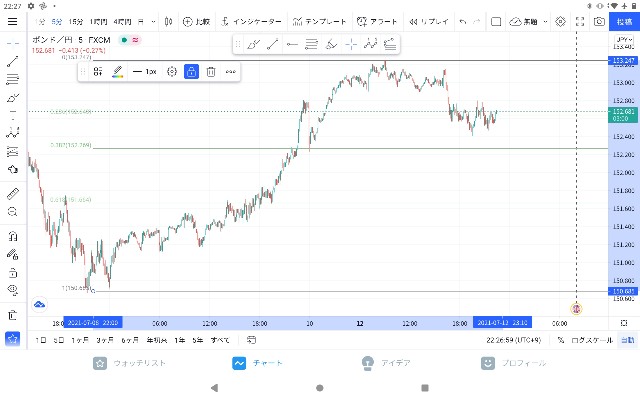The image size is (640, 400).
Task: Select the long position forecast tool
Action: click(x=13, y=151)
